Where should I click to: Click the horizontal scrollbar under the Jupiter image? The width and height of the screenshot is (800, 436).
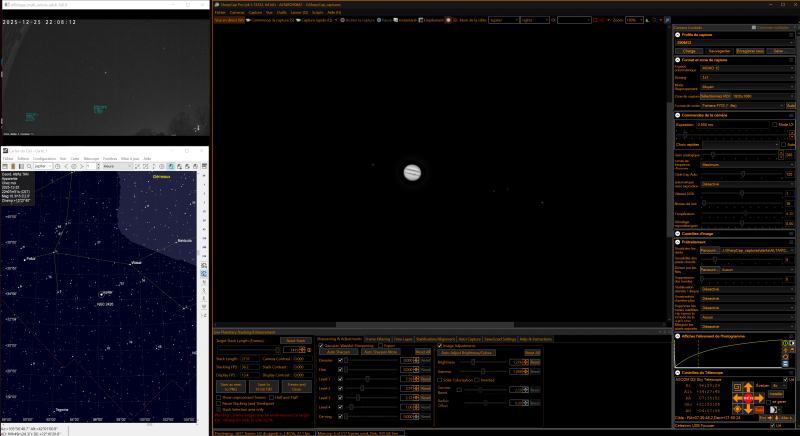coord(424,325)
